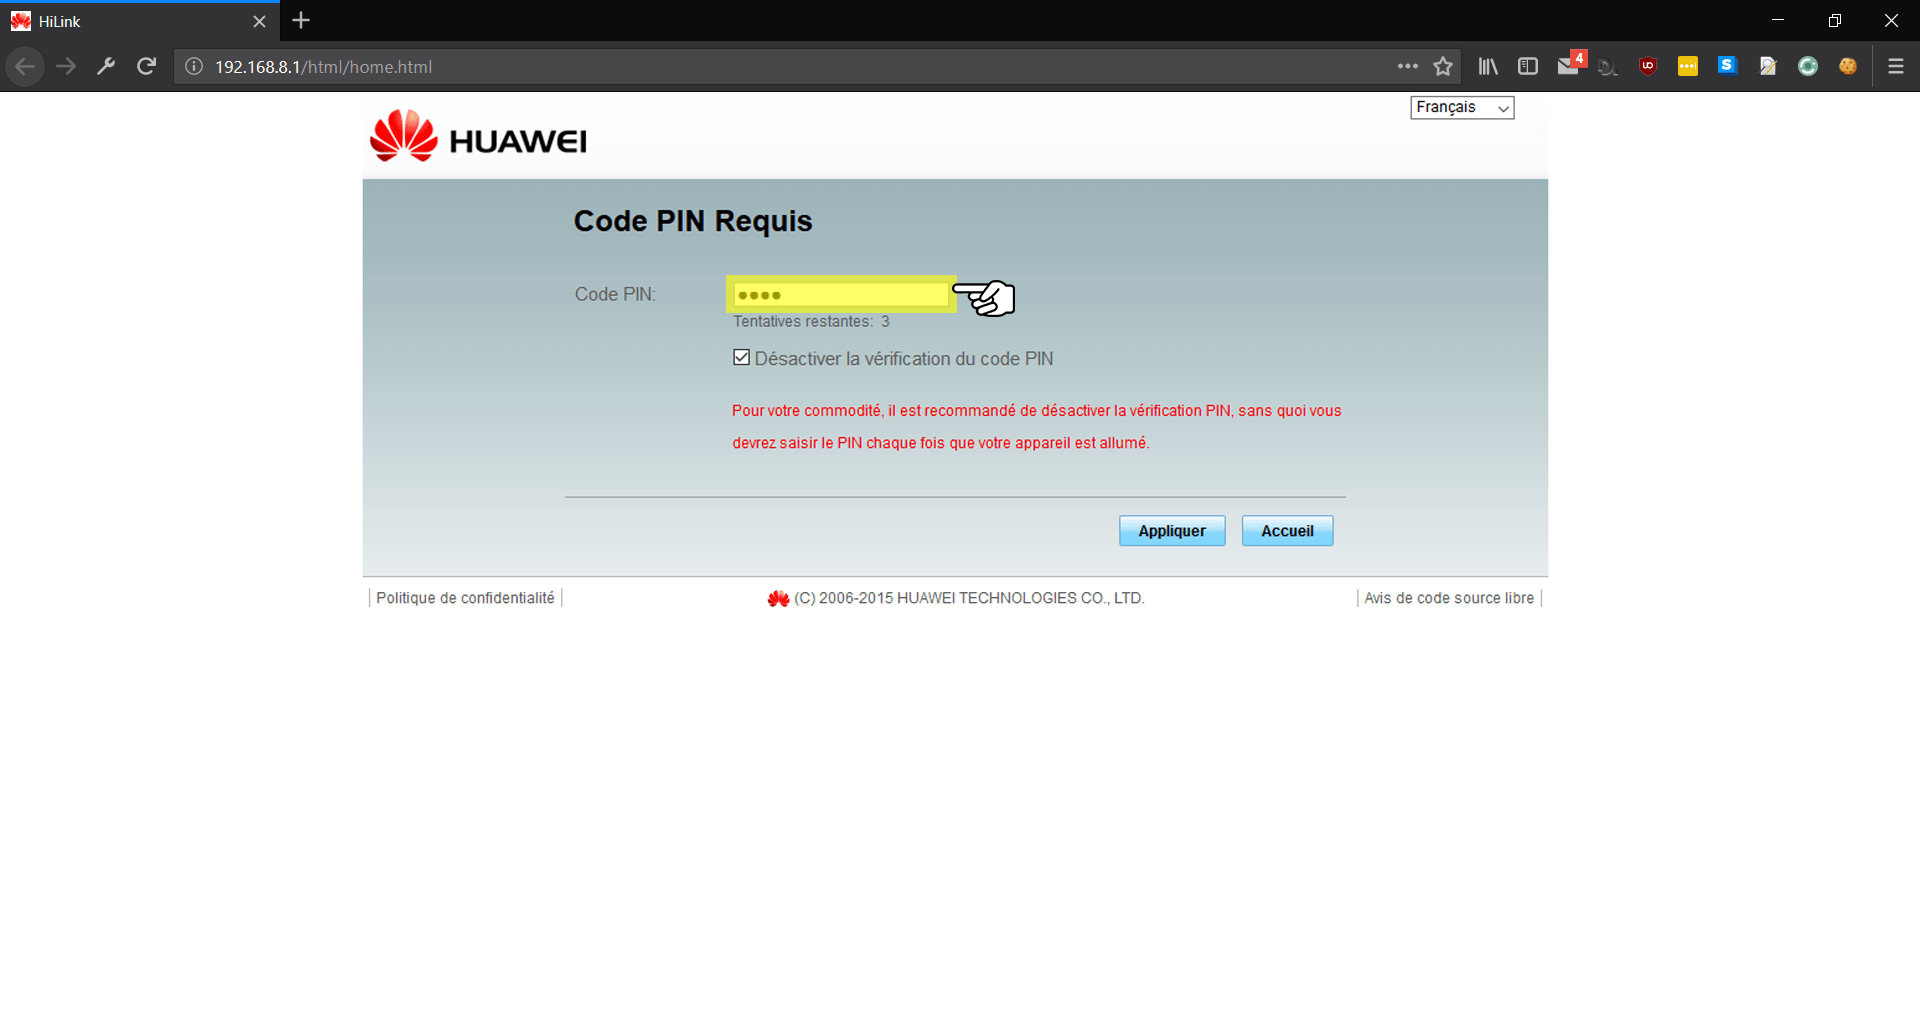The width and height of the screenshot is (1920, 1030).
Task: Click the address bar URL
Action: click(324, 67)
